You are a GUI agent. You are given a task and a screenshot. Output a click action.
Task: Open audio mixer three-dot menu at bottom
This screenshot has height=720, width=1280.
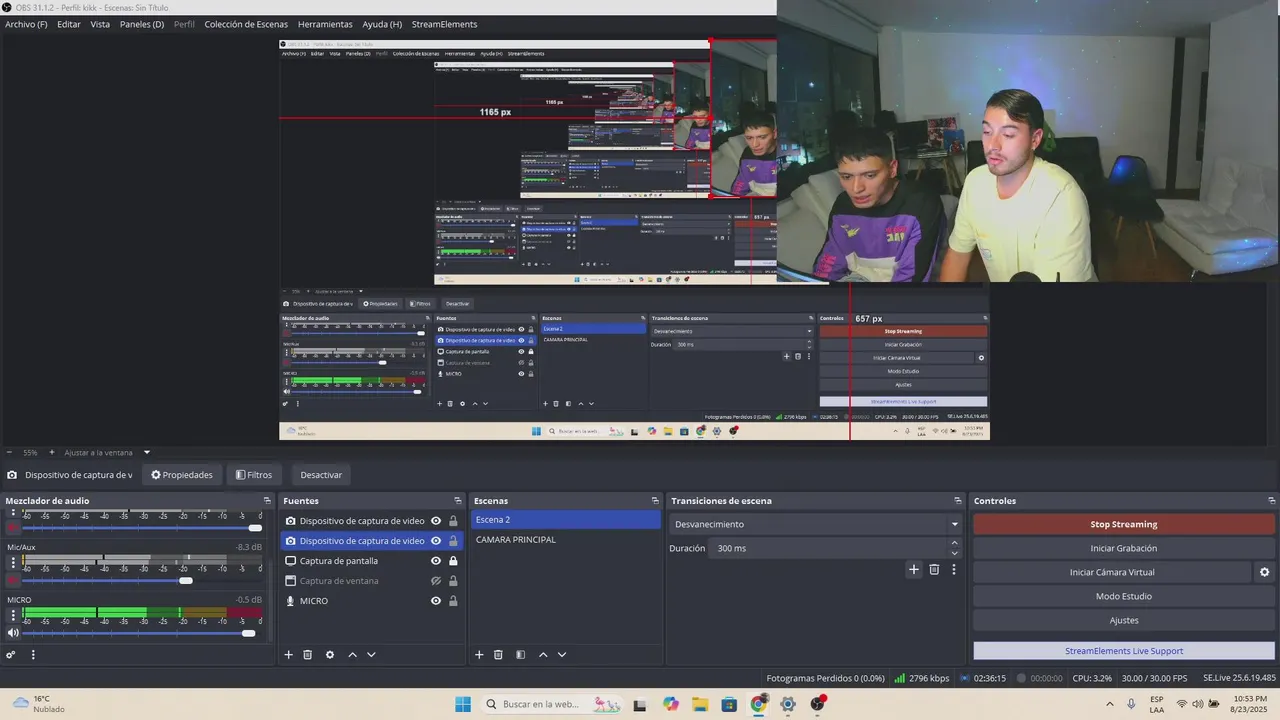33,655
